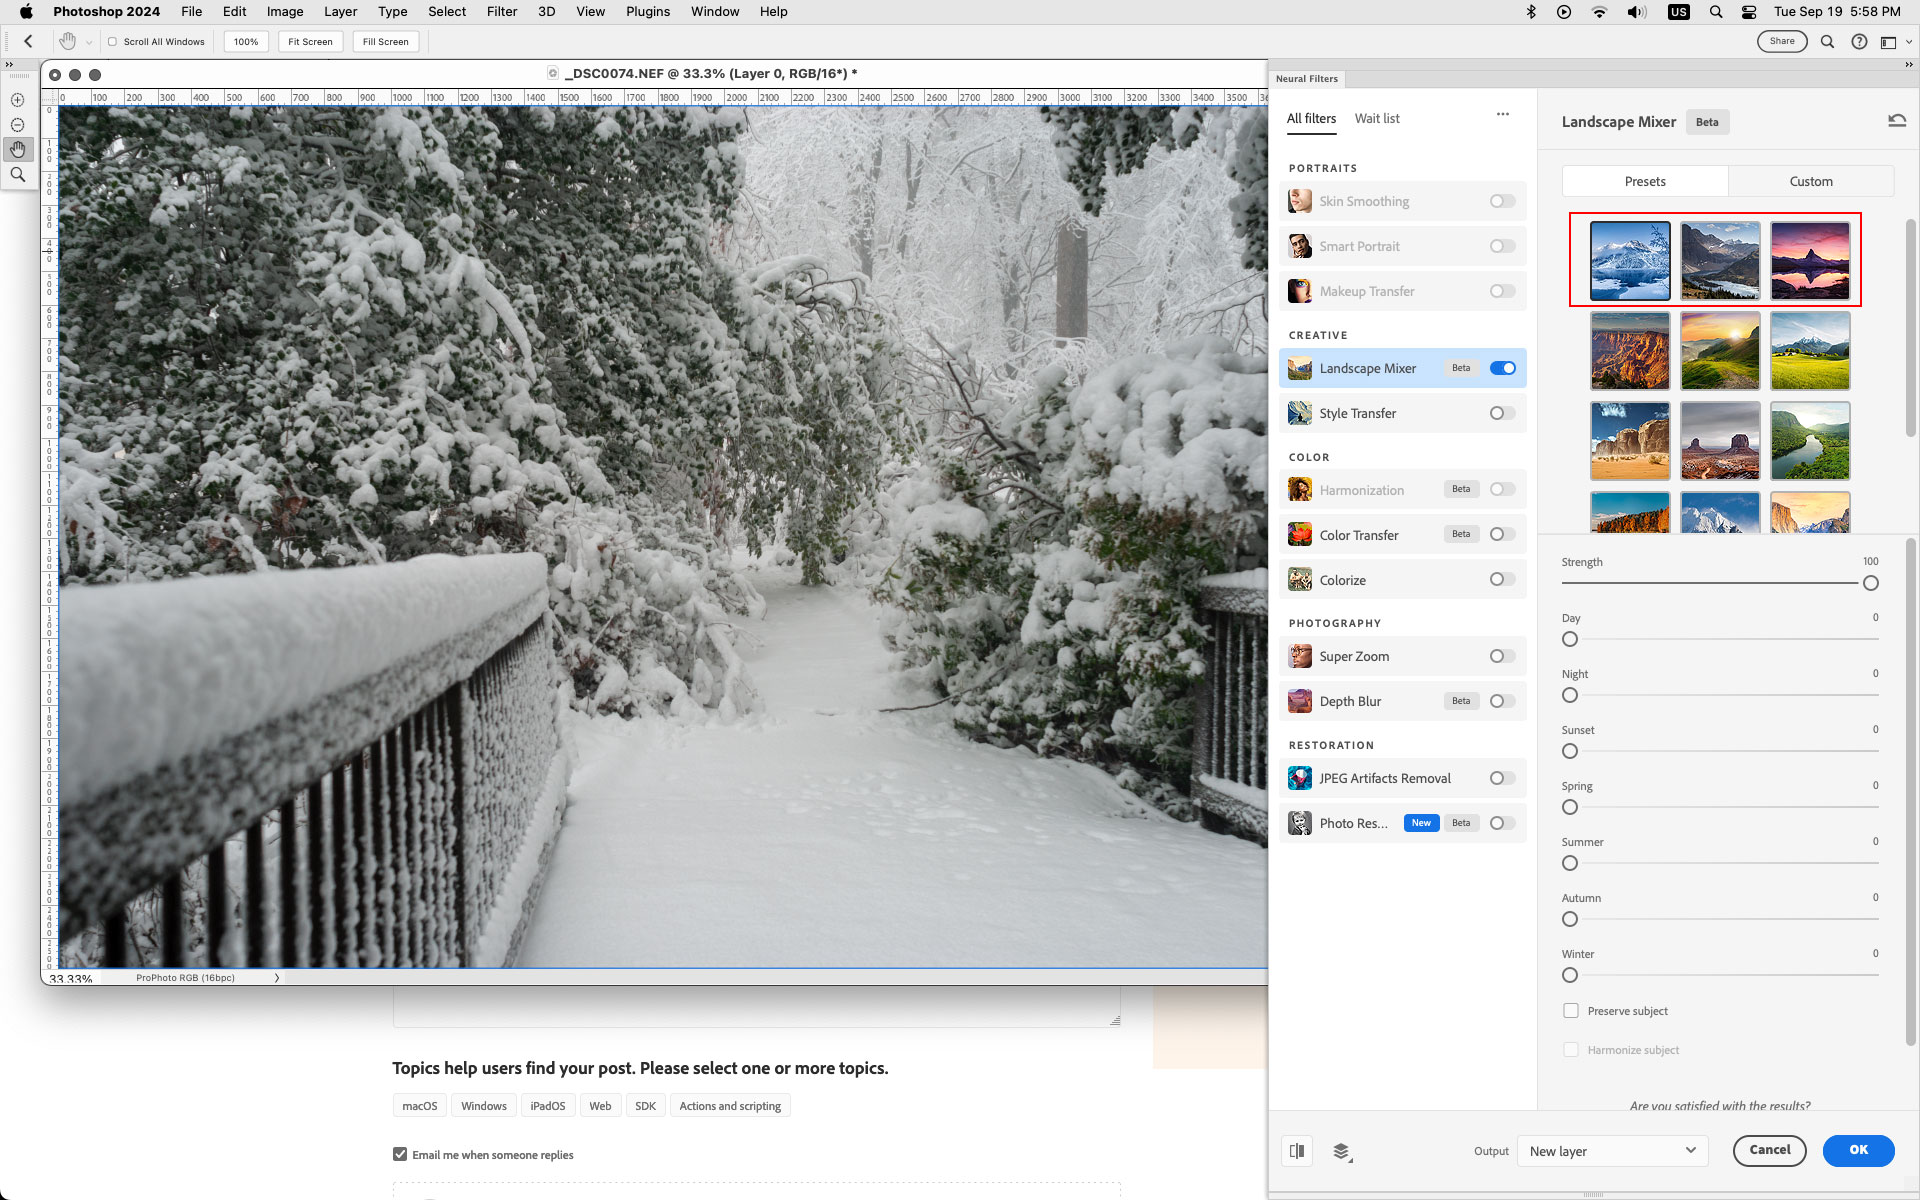Screen dimensions: 1920x1200
Task: Click the Depth Blur filter icon
Action: (1297, 700)
